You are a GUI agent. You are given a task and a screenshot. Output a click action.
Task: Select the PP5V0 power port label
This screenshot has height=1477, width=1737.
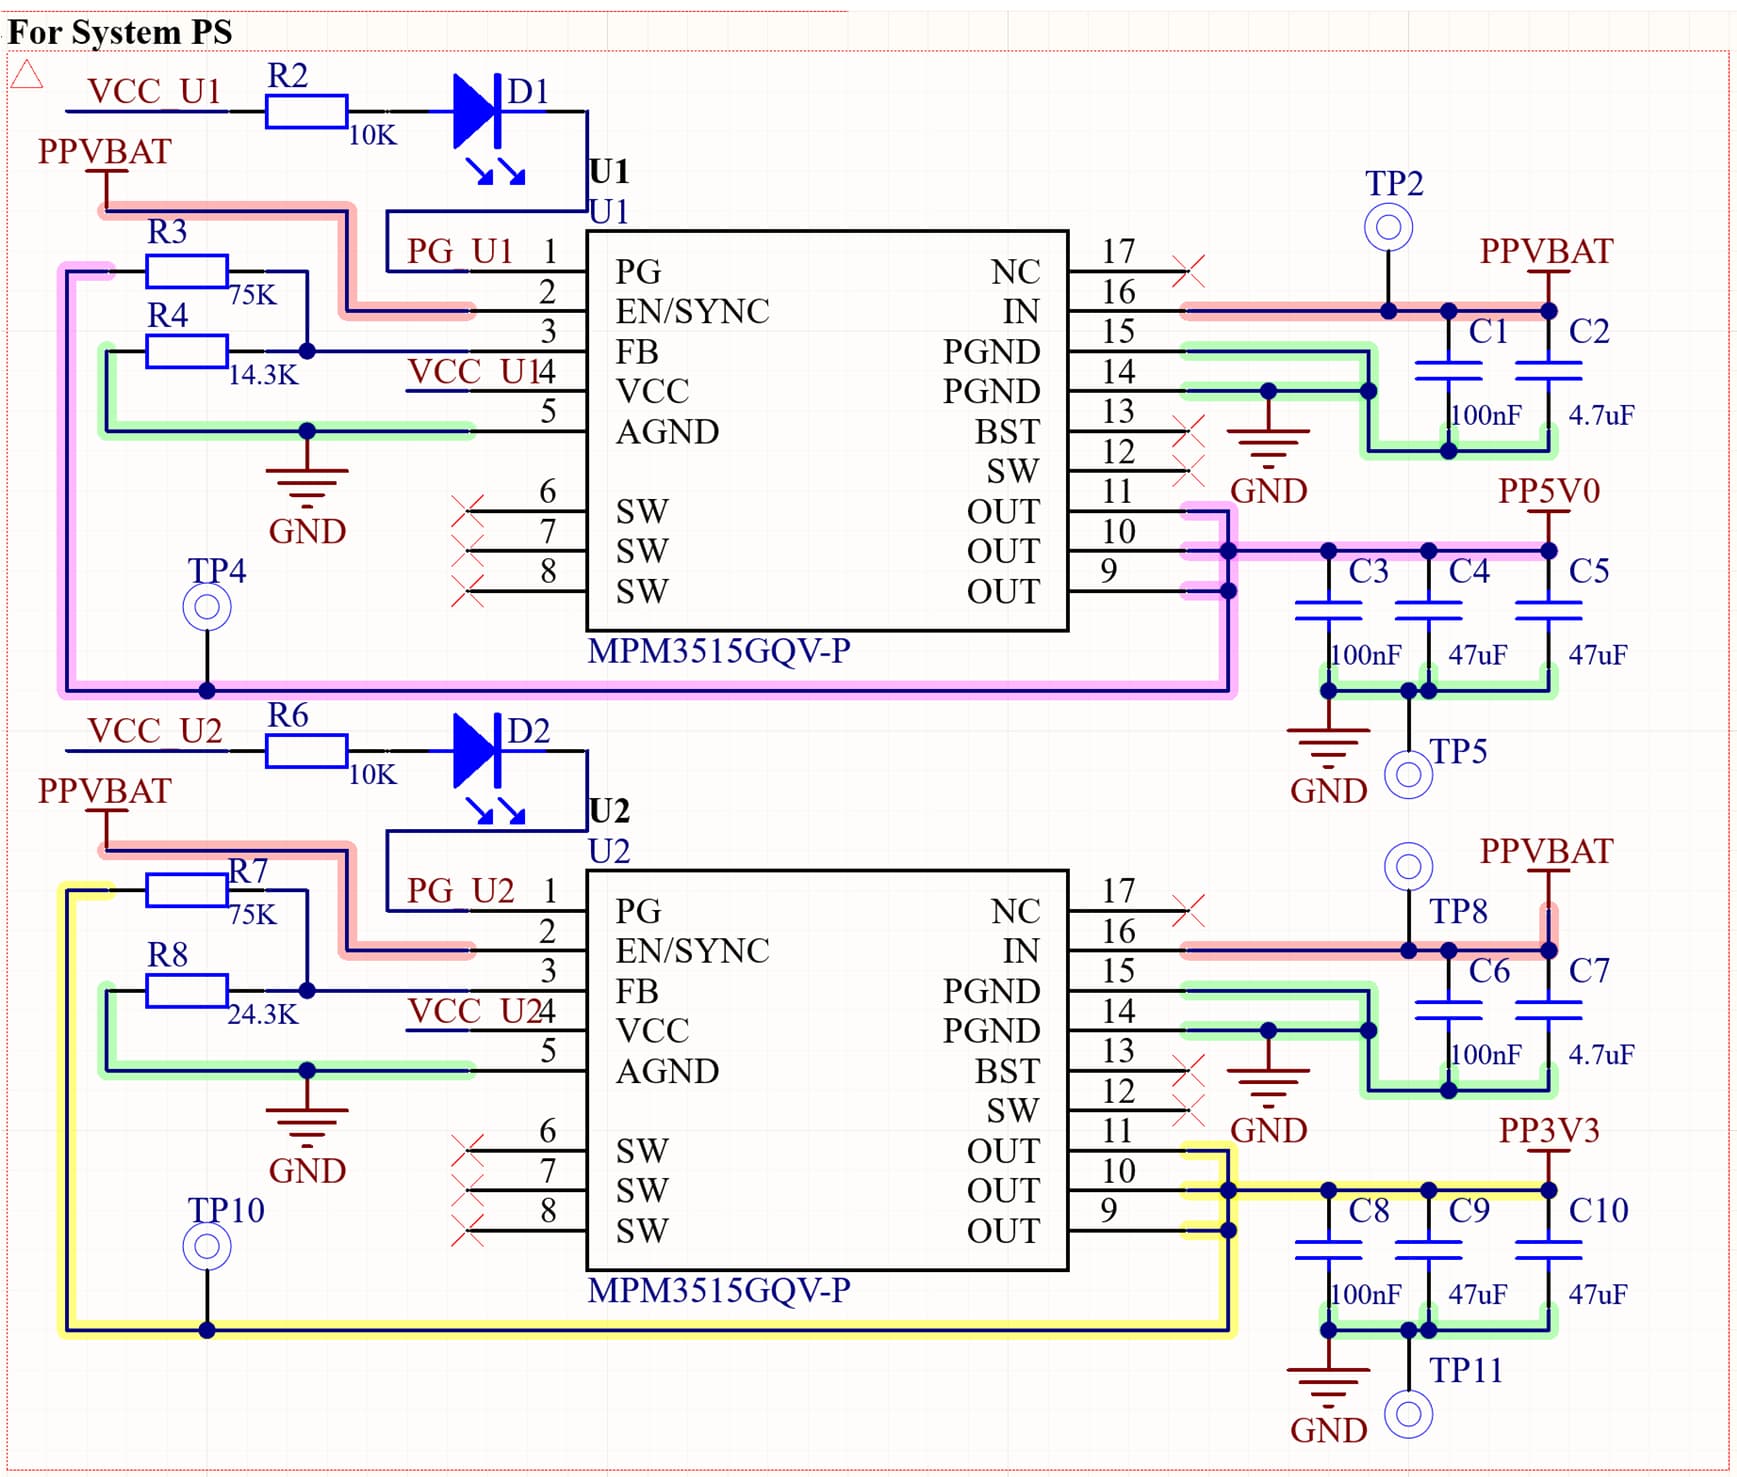point(1548,491)
